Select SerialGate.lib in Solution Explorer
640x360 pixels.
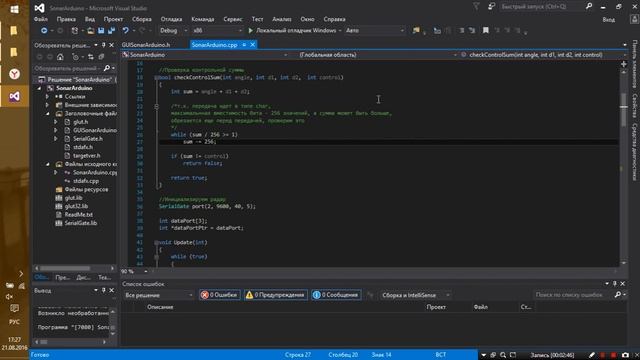click(x=81, y=223)
